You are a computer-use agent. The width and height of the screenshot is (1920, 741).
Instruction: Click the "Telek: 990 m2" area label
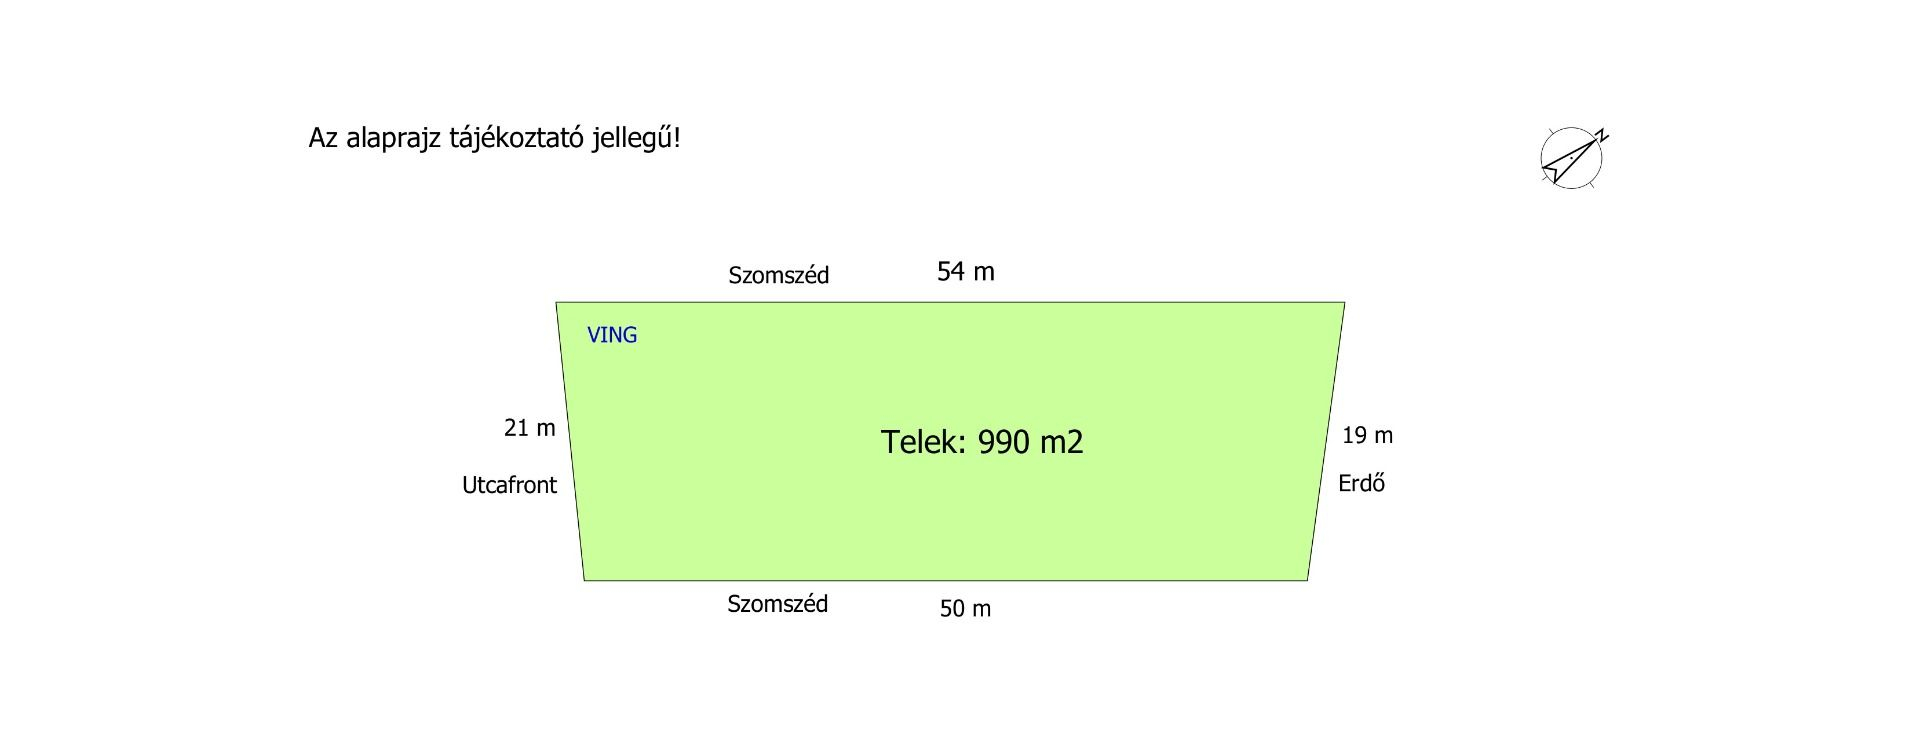981,441
